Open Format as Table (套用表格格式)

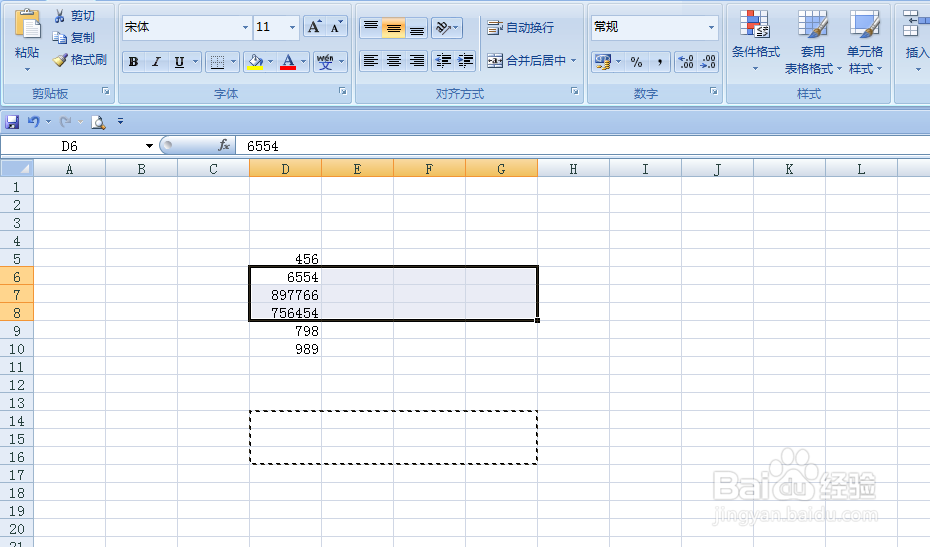coord(813,42)
